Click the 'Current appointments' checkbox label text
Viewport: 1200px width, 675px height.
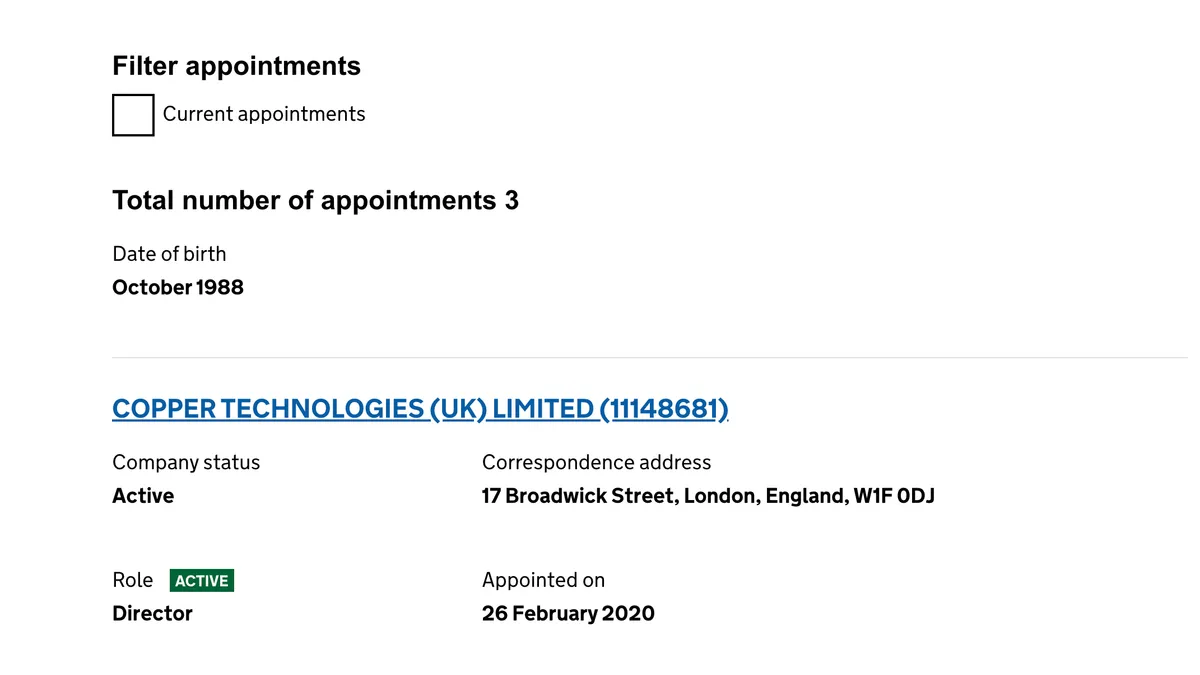(264, 114)
